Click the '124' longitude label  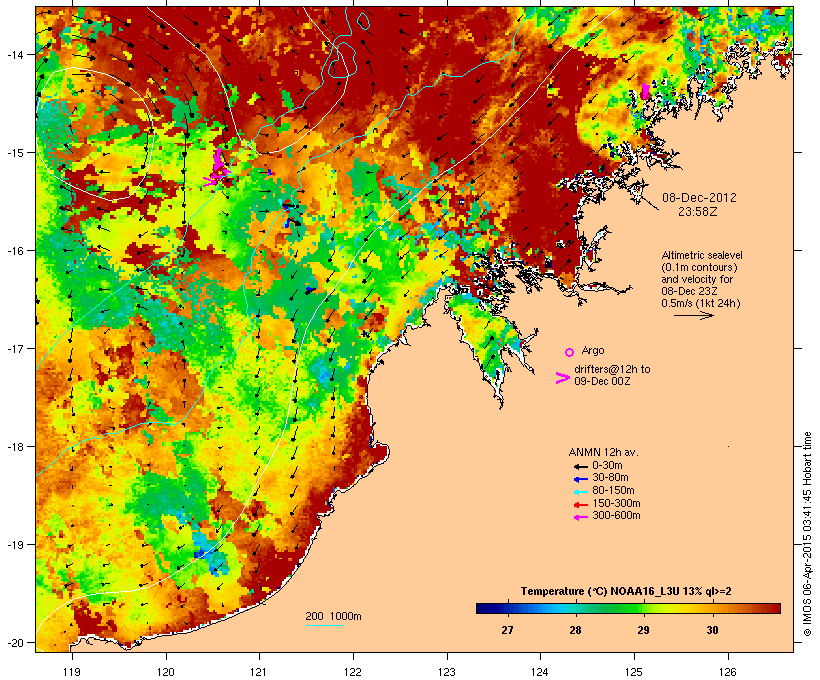tap(540, 672)
